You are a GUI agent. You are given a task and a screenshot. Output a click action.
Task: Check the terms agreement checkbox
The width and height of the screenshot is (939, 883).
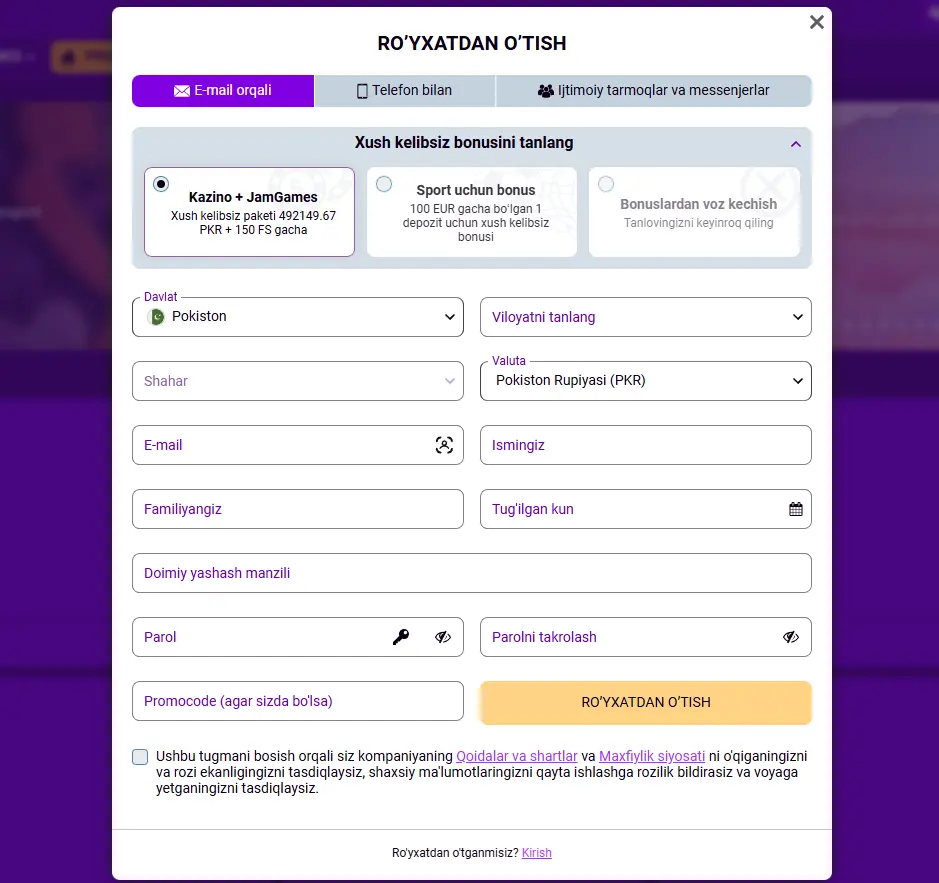pos(140,757)
